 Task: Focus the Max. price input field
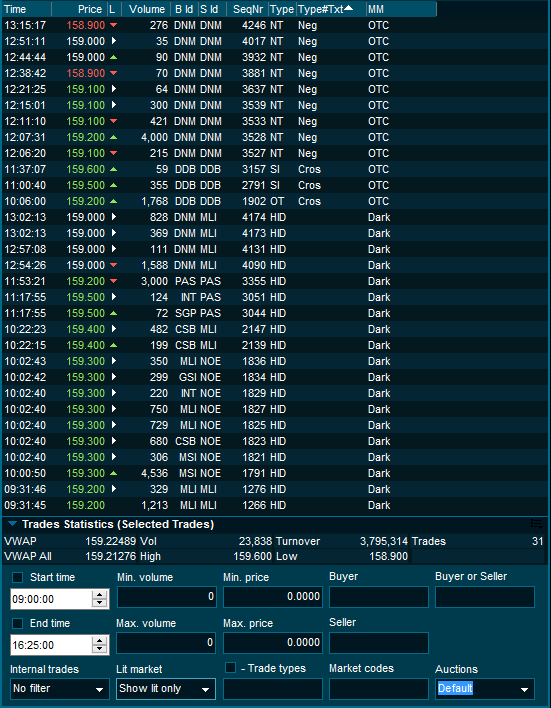click(x=273, y=643)
